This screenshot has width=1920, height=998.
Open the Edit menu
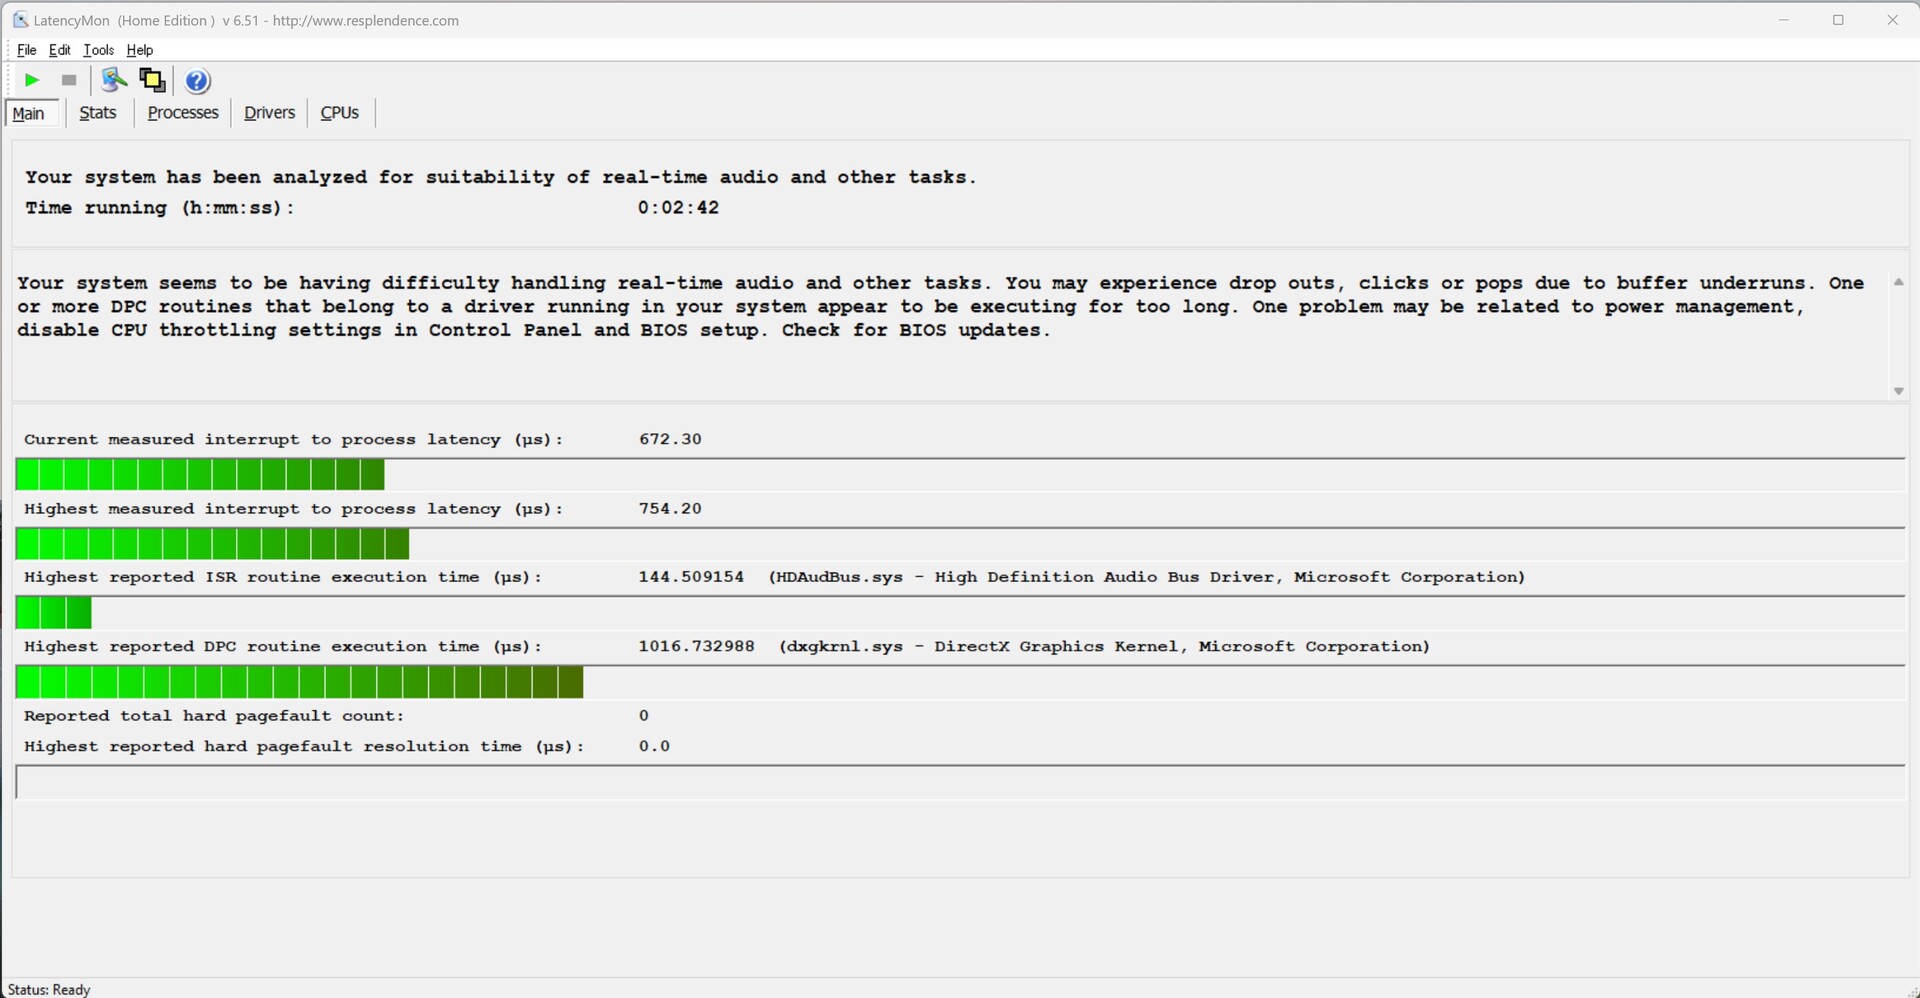pos(60,50)
